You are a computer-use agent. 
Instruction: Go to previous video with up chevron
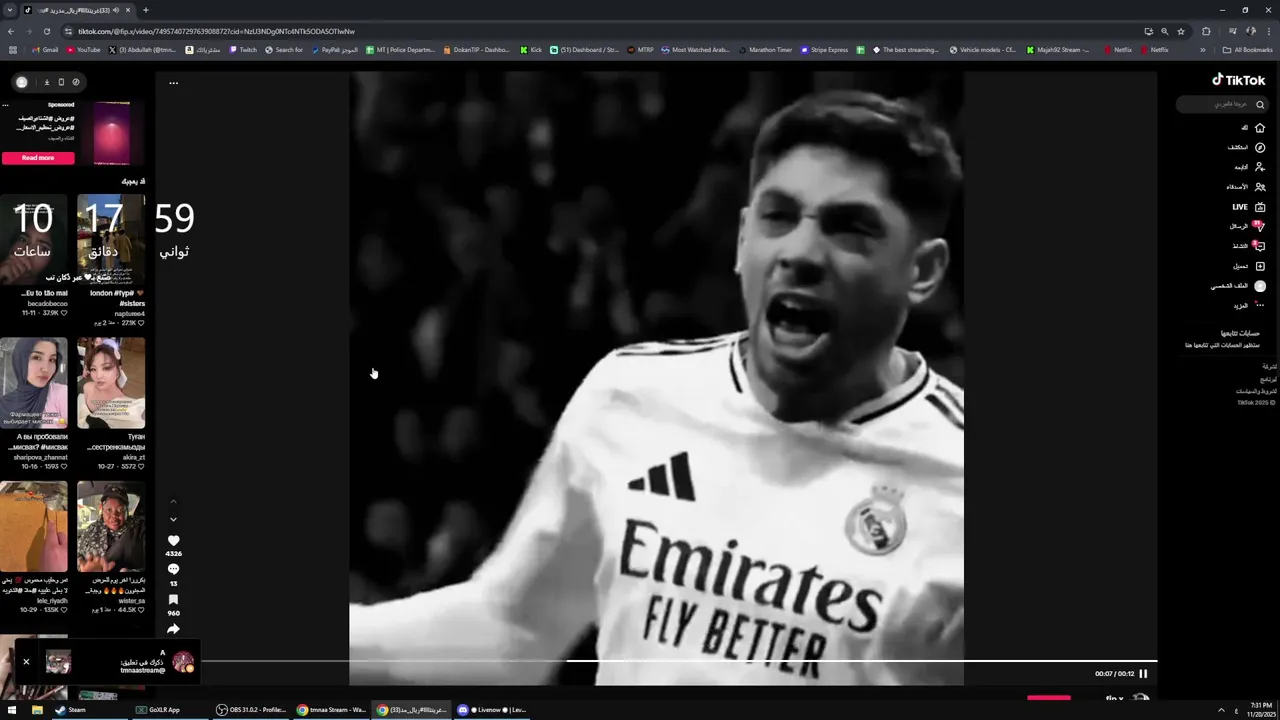[173, 501]
